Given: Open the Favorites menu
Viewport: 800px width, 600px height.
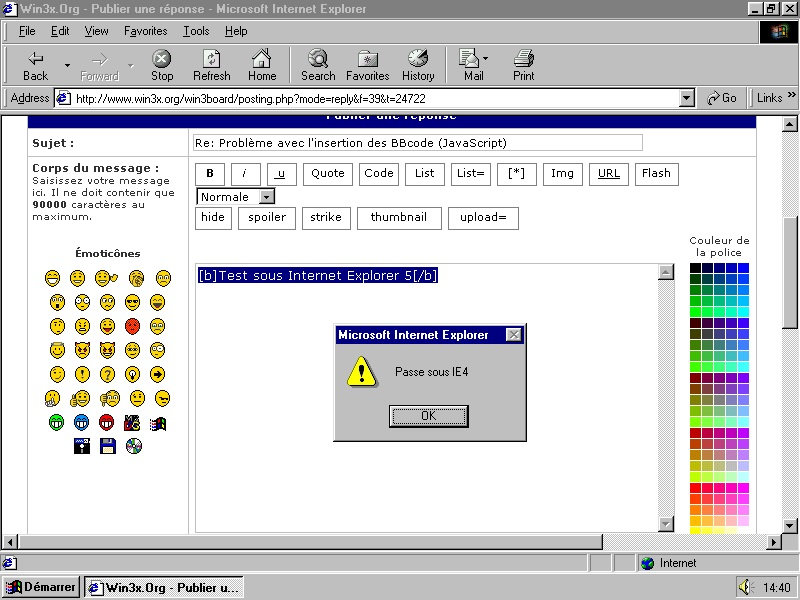Looking at the screenshot, I should pos(145,31).
